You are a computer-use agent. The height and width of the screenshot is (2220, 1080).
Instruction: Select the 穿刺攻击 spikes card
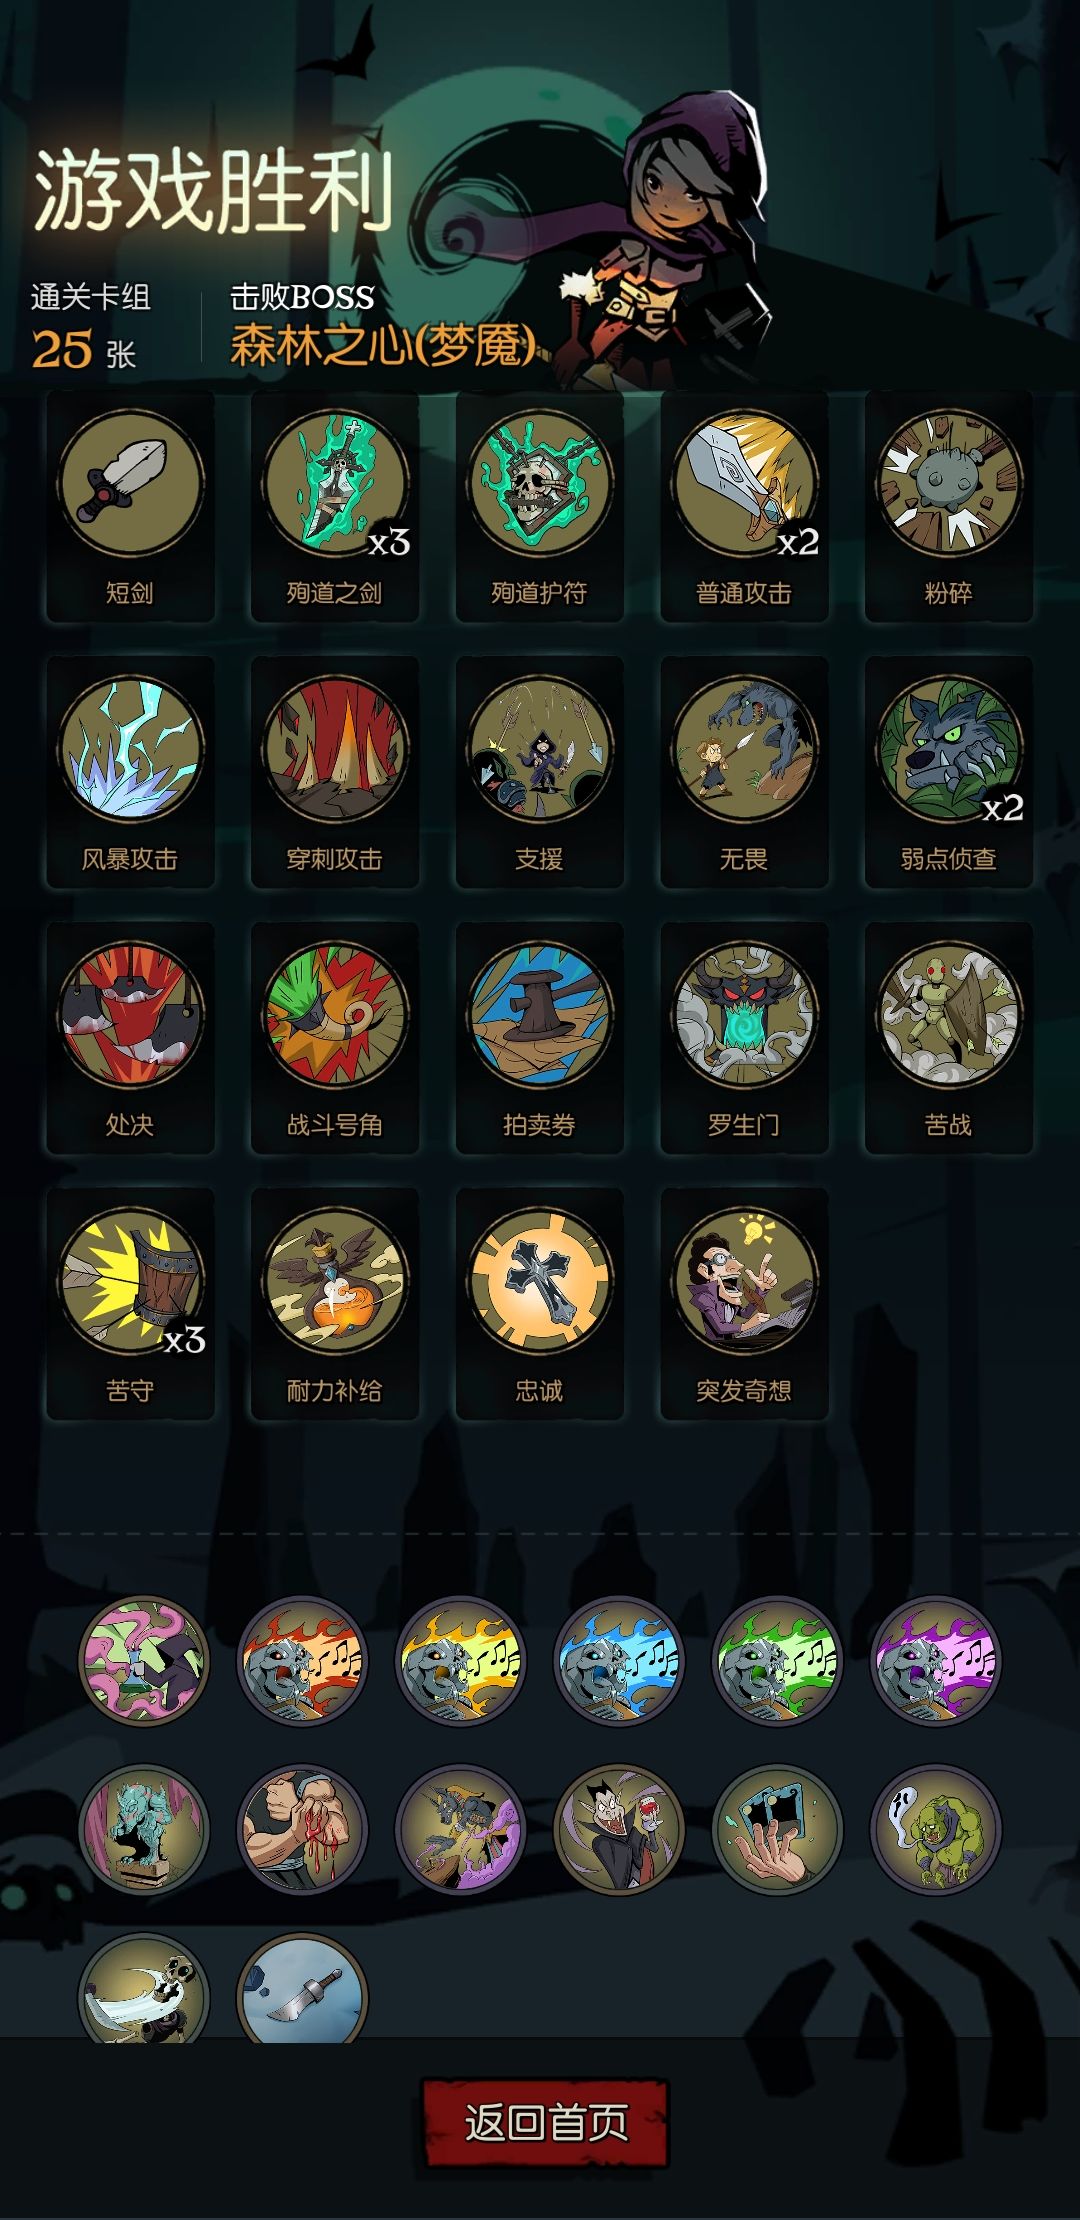tap(335, 772)
